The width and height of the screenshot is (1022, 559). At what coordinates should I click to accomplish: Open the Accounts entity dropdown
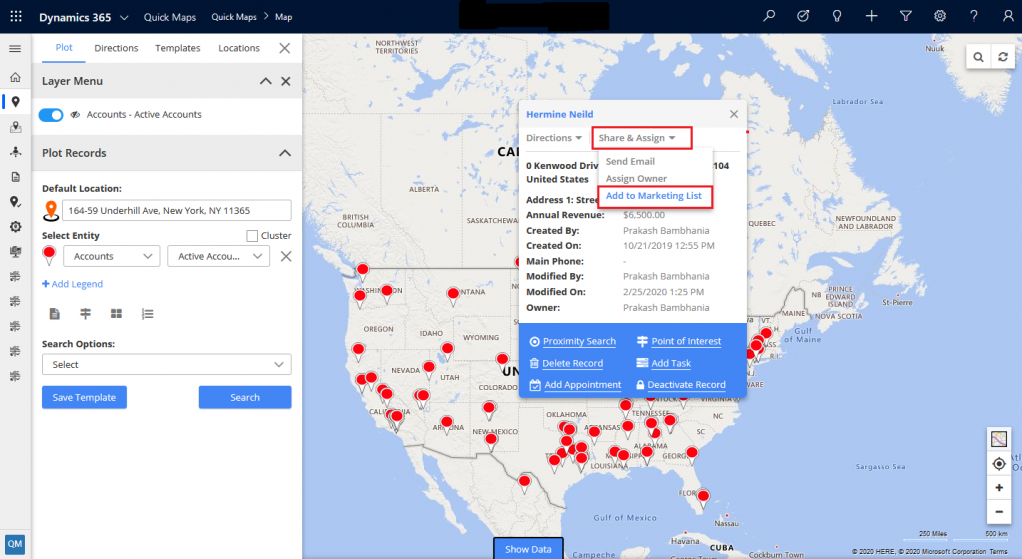112,256
